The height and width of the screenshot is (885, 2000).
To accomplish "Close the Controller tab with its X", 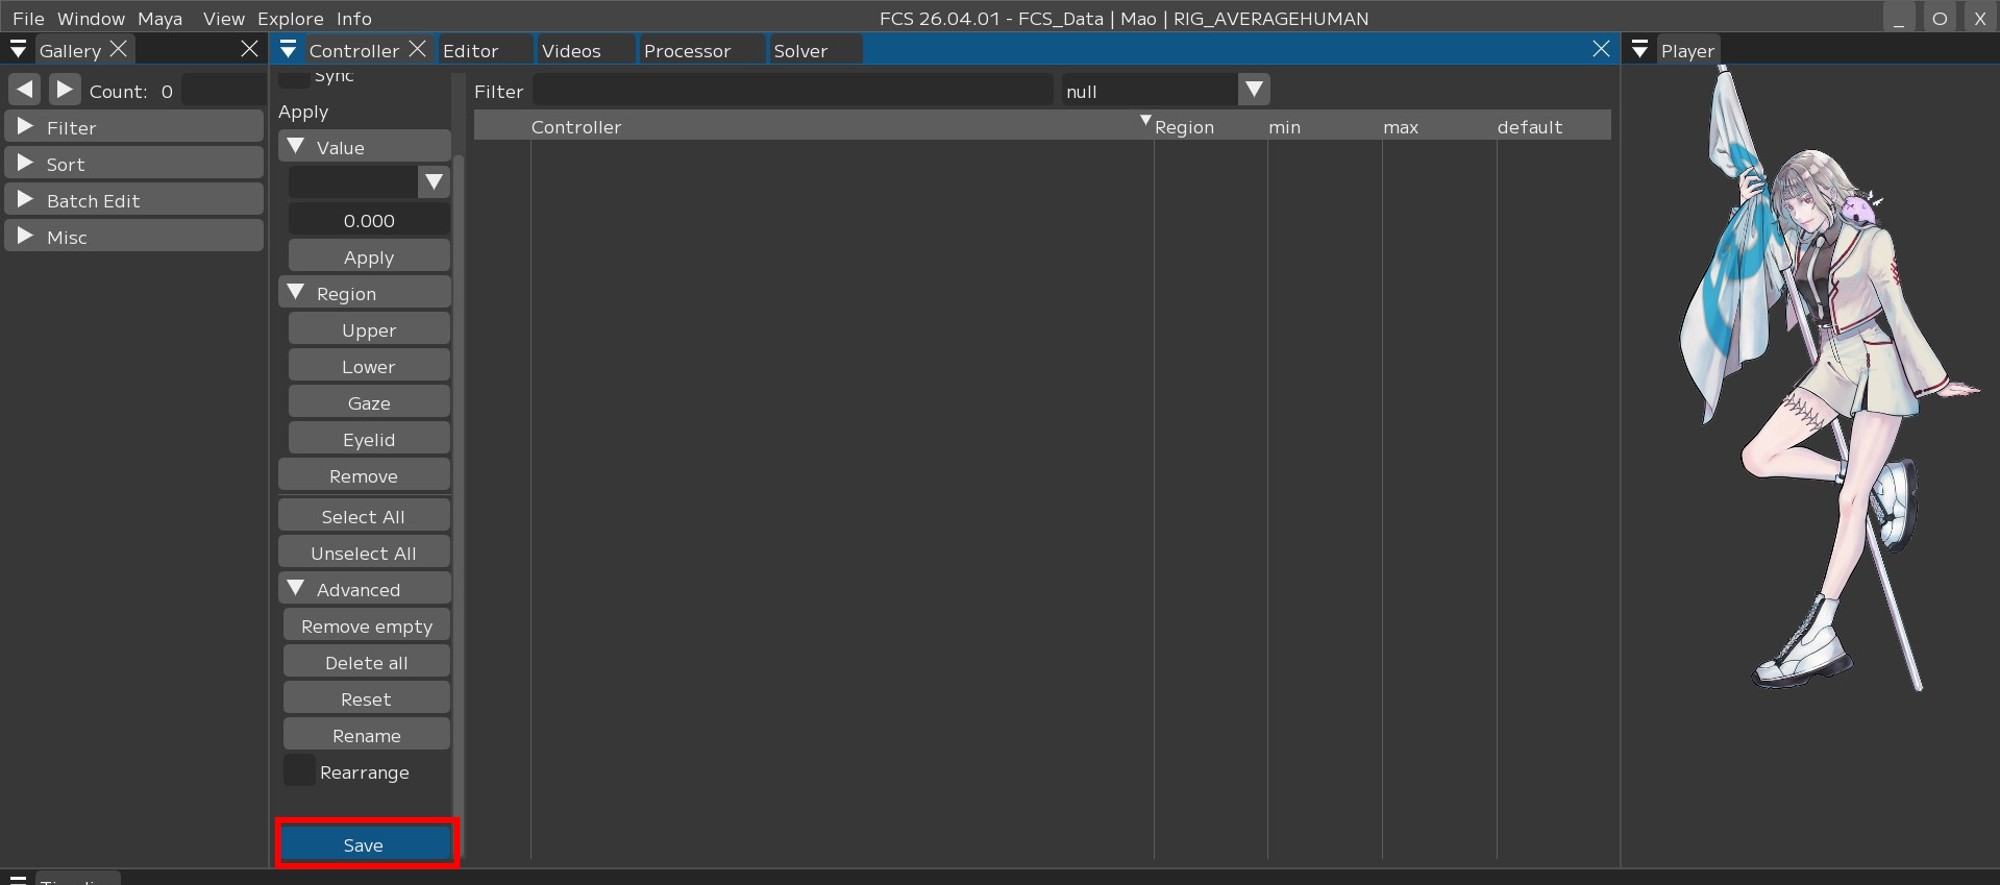I will pyautogui.click(x=418, y=49).
